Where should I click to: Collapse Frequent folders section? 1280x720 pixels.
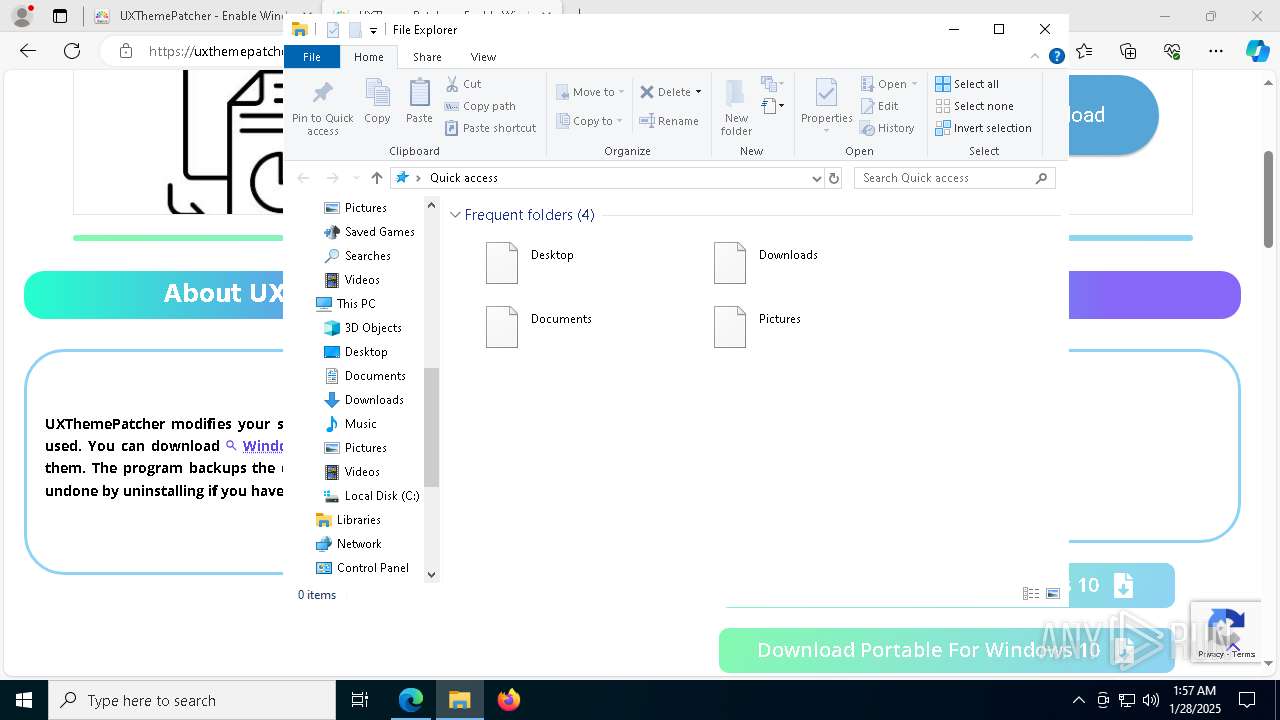[455, 215]
